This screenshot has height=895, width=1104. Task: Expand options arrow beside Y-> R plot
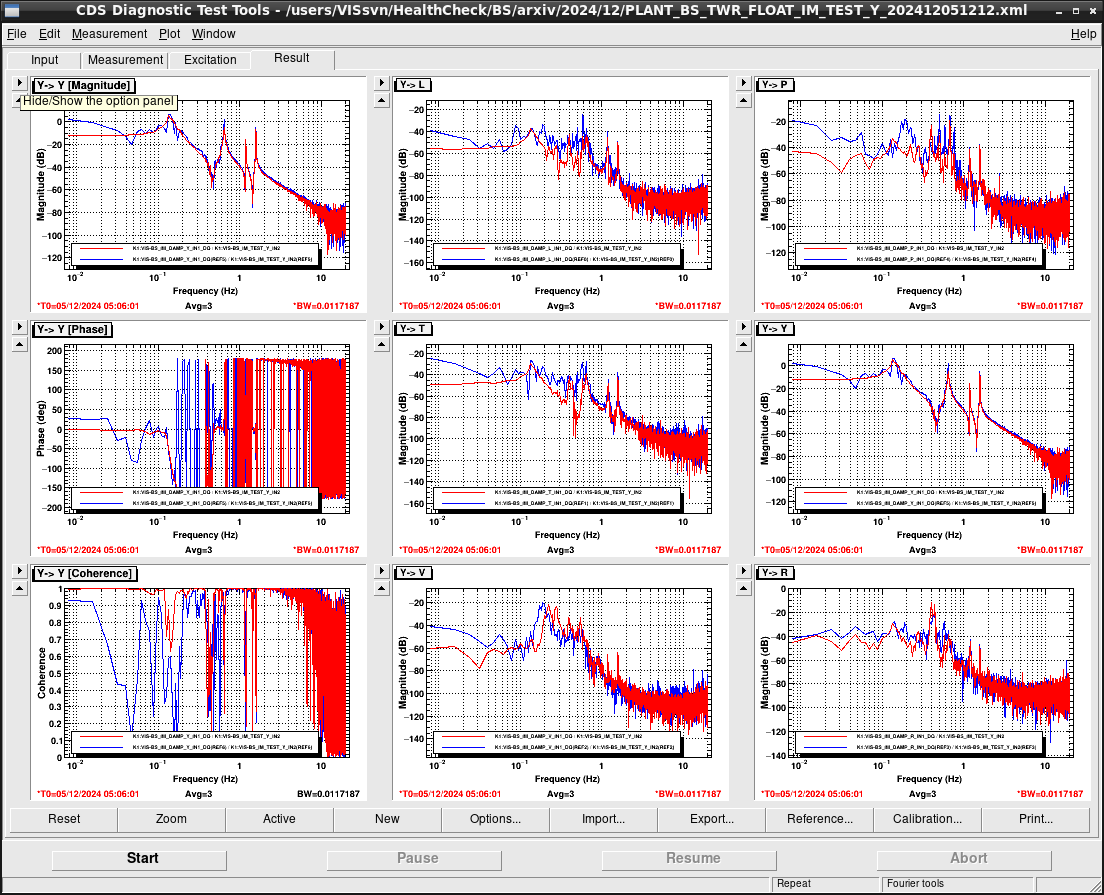pos(744,571)
